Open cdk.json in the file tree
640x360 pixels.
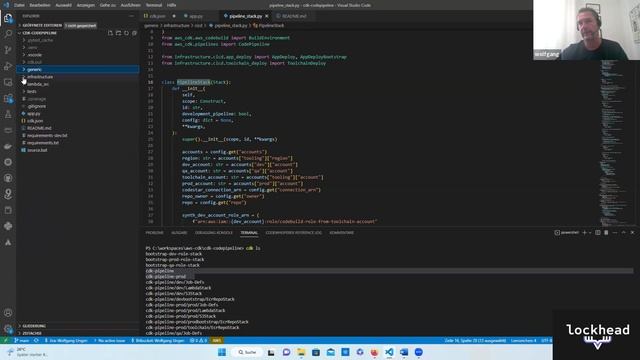78,121
